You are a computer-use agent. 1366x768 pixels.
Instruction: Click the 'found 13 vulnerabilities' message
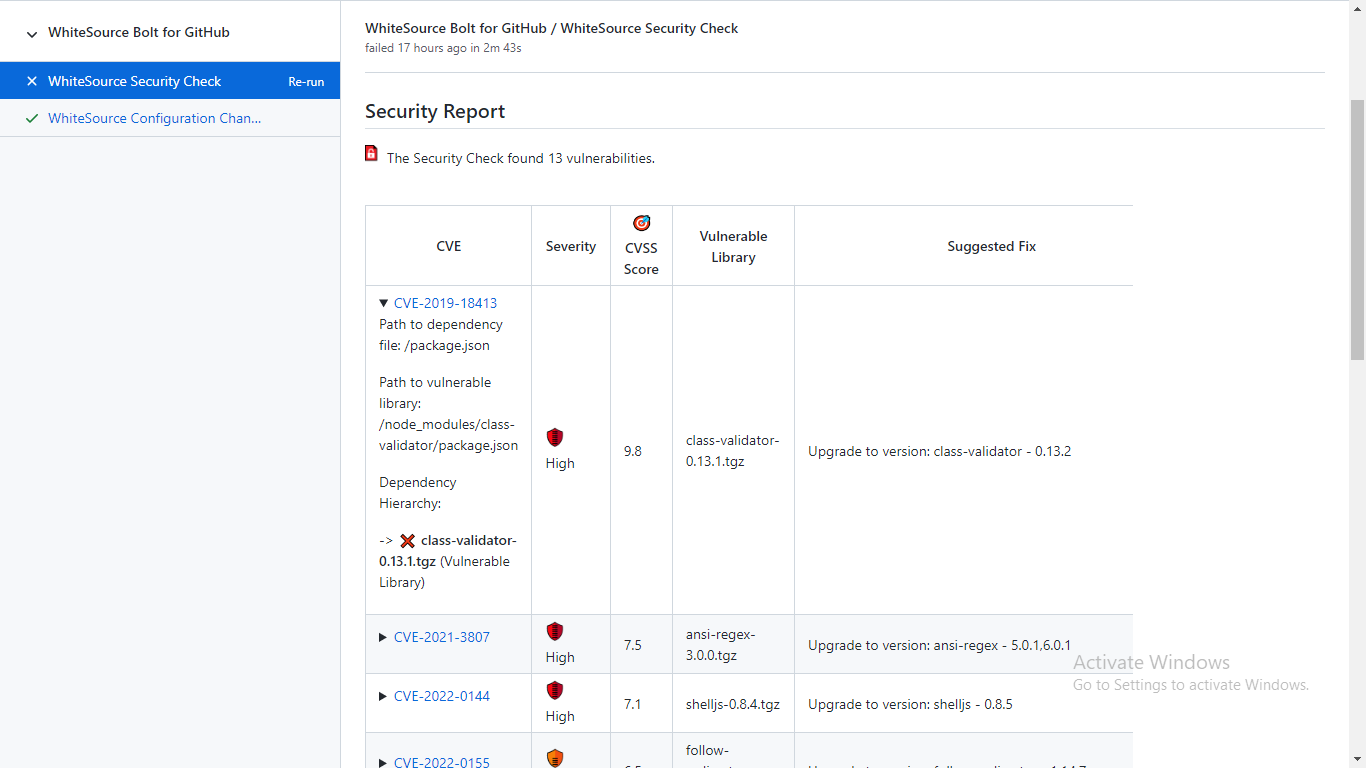coord(521,158)
